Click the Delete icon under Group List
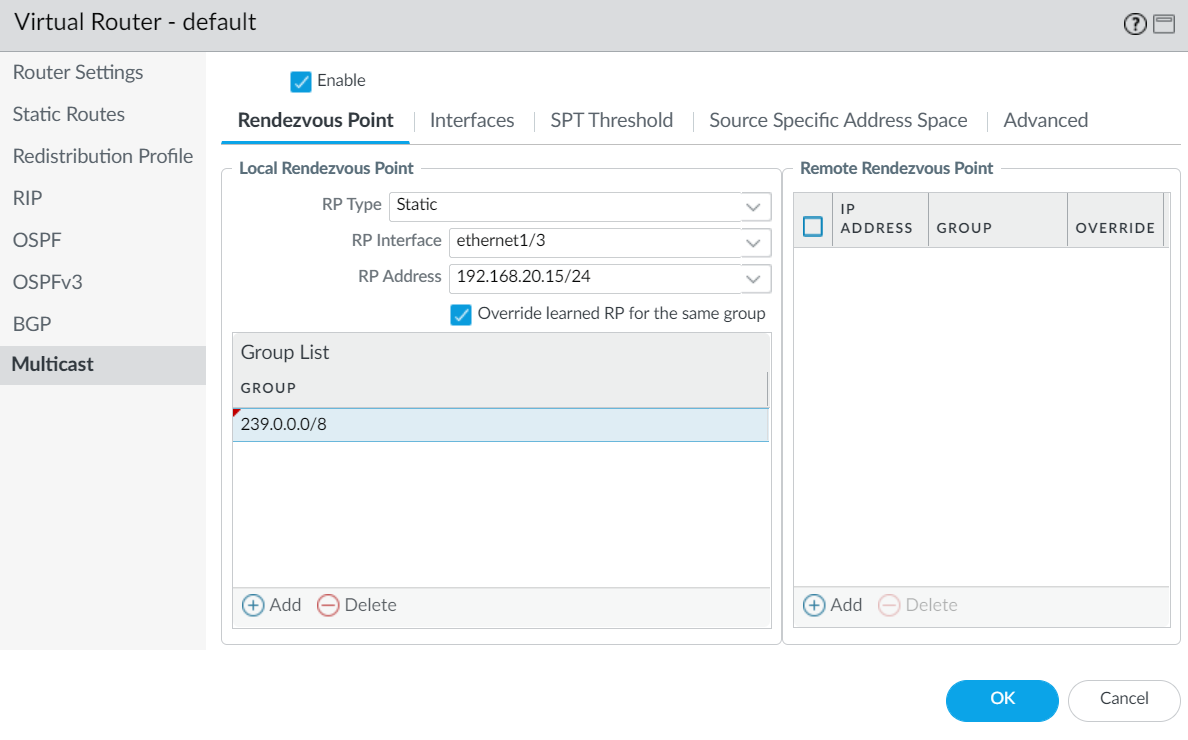1188x740 pixels. pyautogui.click(x=329, y=605)
